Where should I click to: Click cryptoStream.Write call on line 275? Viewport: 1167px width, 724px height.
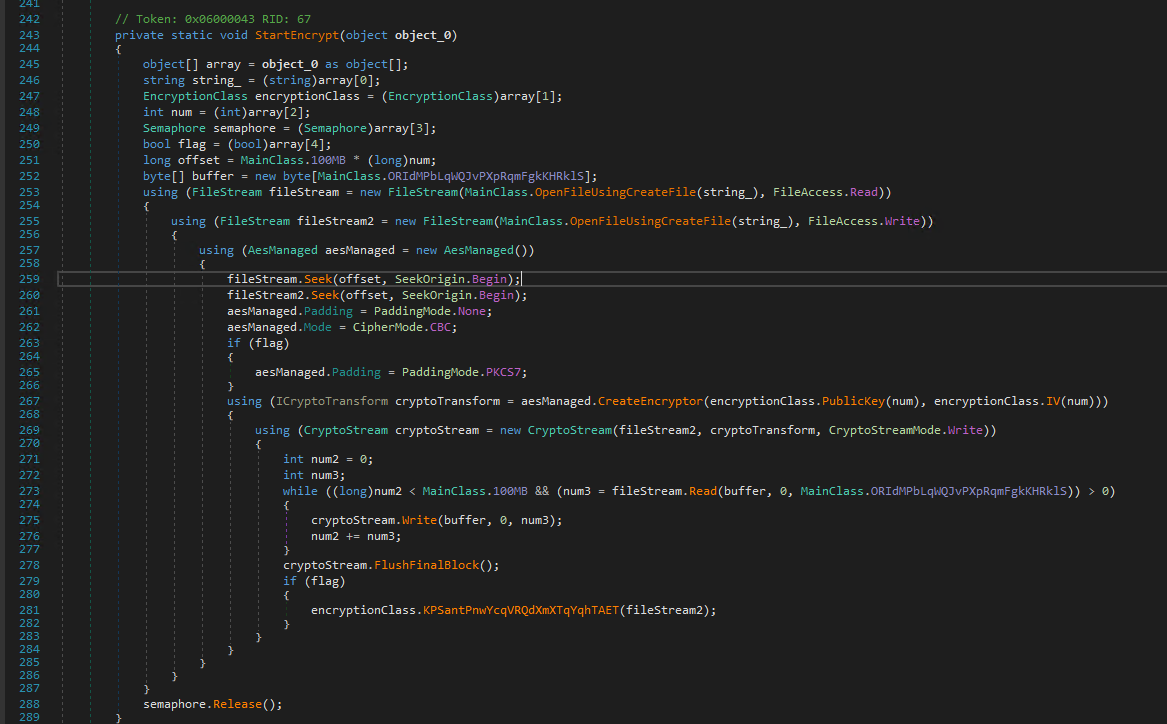tap(374, 521)
